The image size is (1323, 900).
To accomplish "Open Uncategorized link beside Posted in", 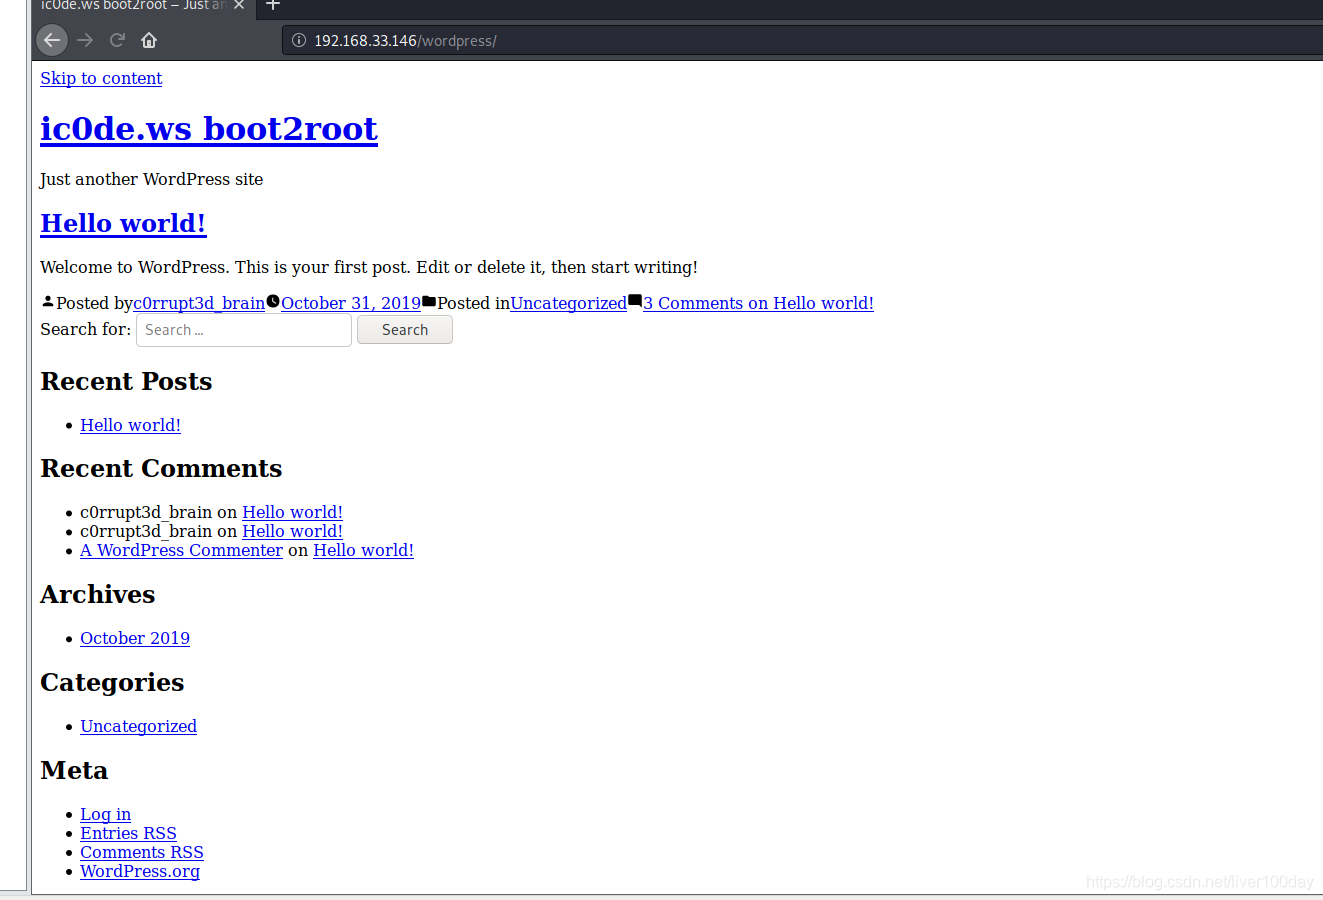I will pyautogui.click(x=569, y=303).
